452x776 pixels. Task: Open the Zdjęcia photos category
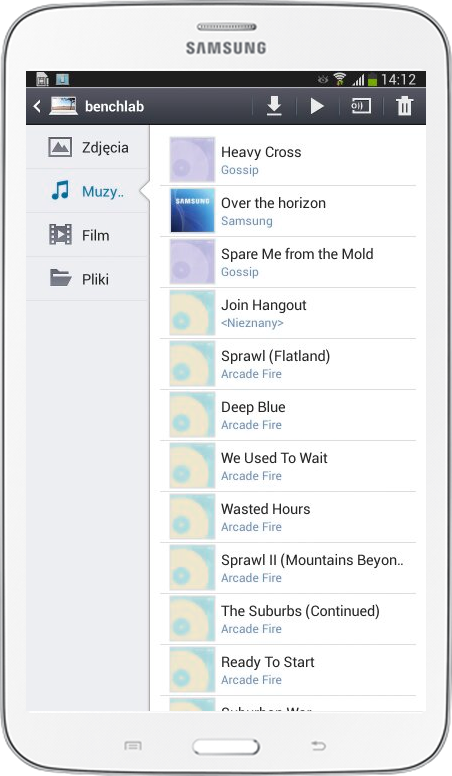point(88,147)
